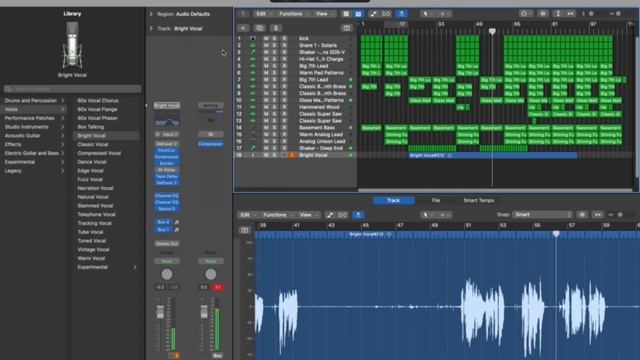Toggle Flex icon in audio editor toolbar
The width and height of the screenshot is (640, 360).
[342, 215]
